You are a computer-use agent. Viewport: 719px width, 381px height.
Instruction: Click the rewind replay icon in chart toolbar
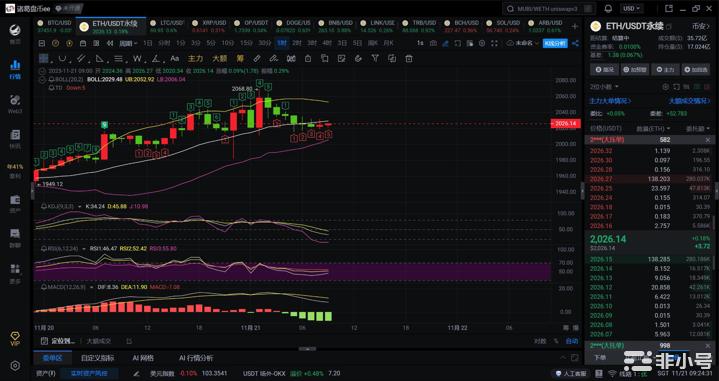(x=110, y=43)
